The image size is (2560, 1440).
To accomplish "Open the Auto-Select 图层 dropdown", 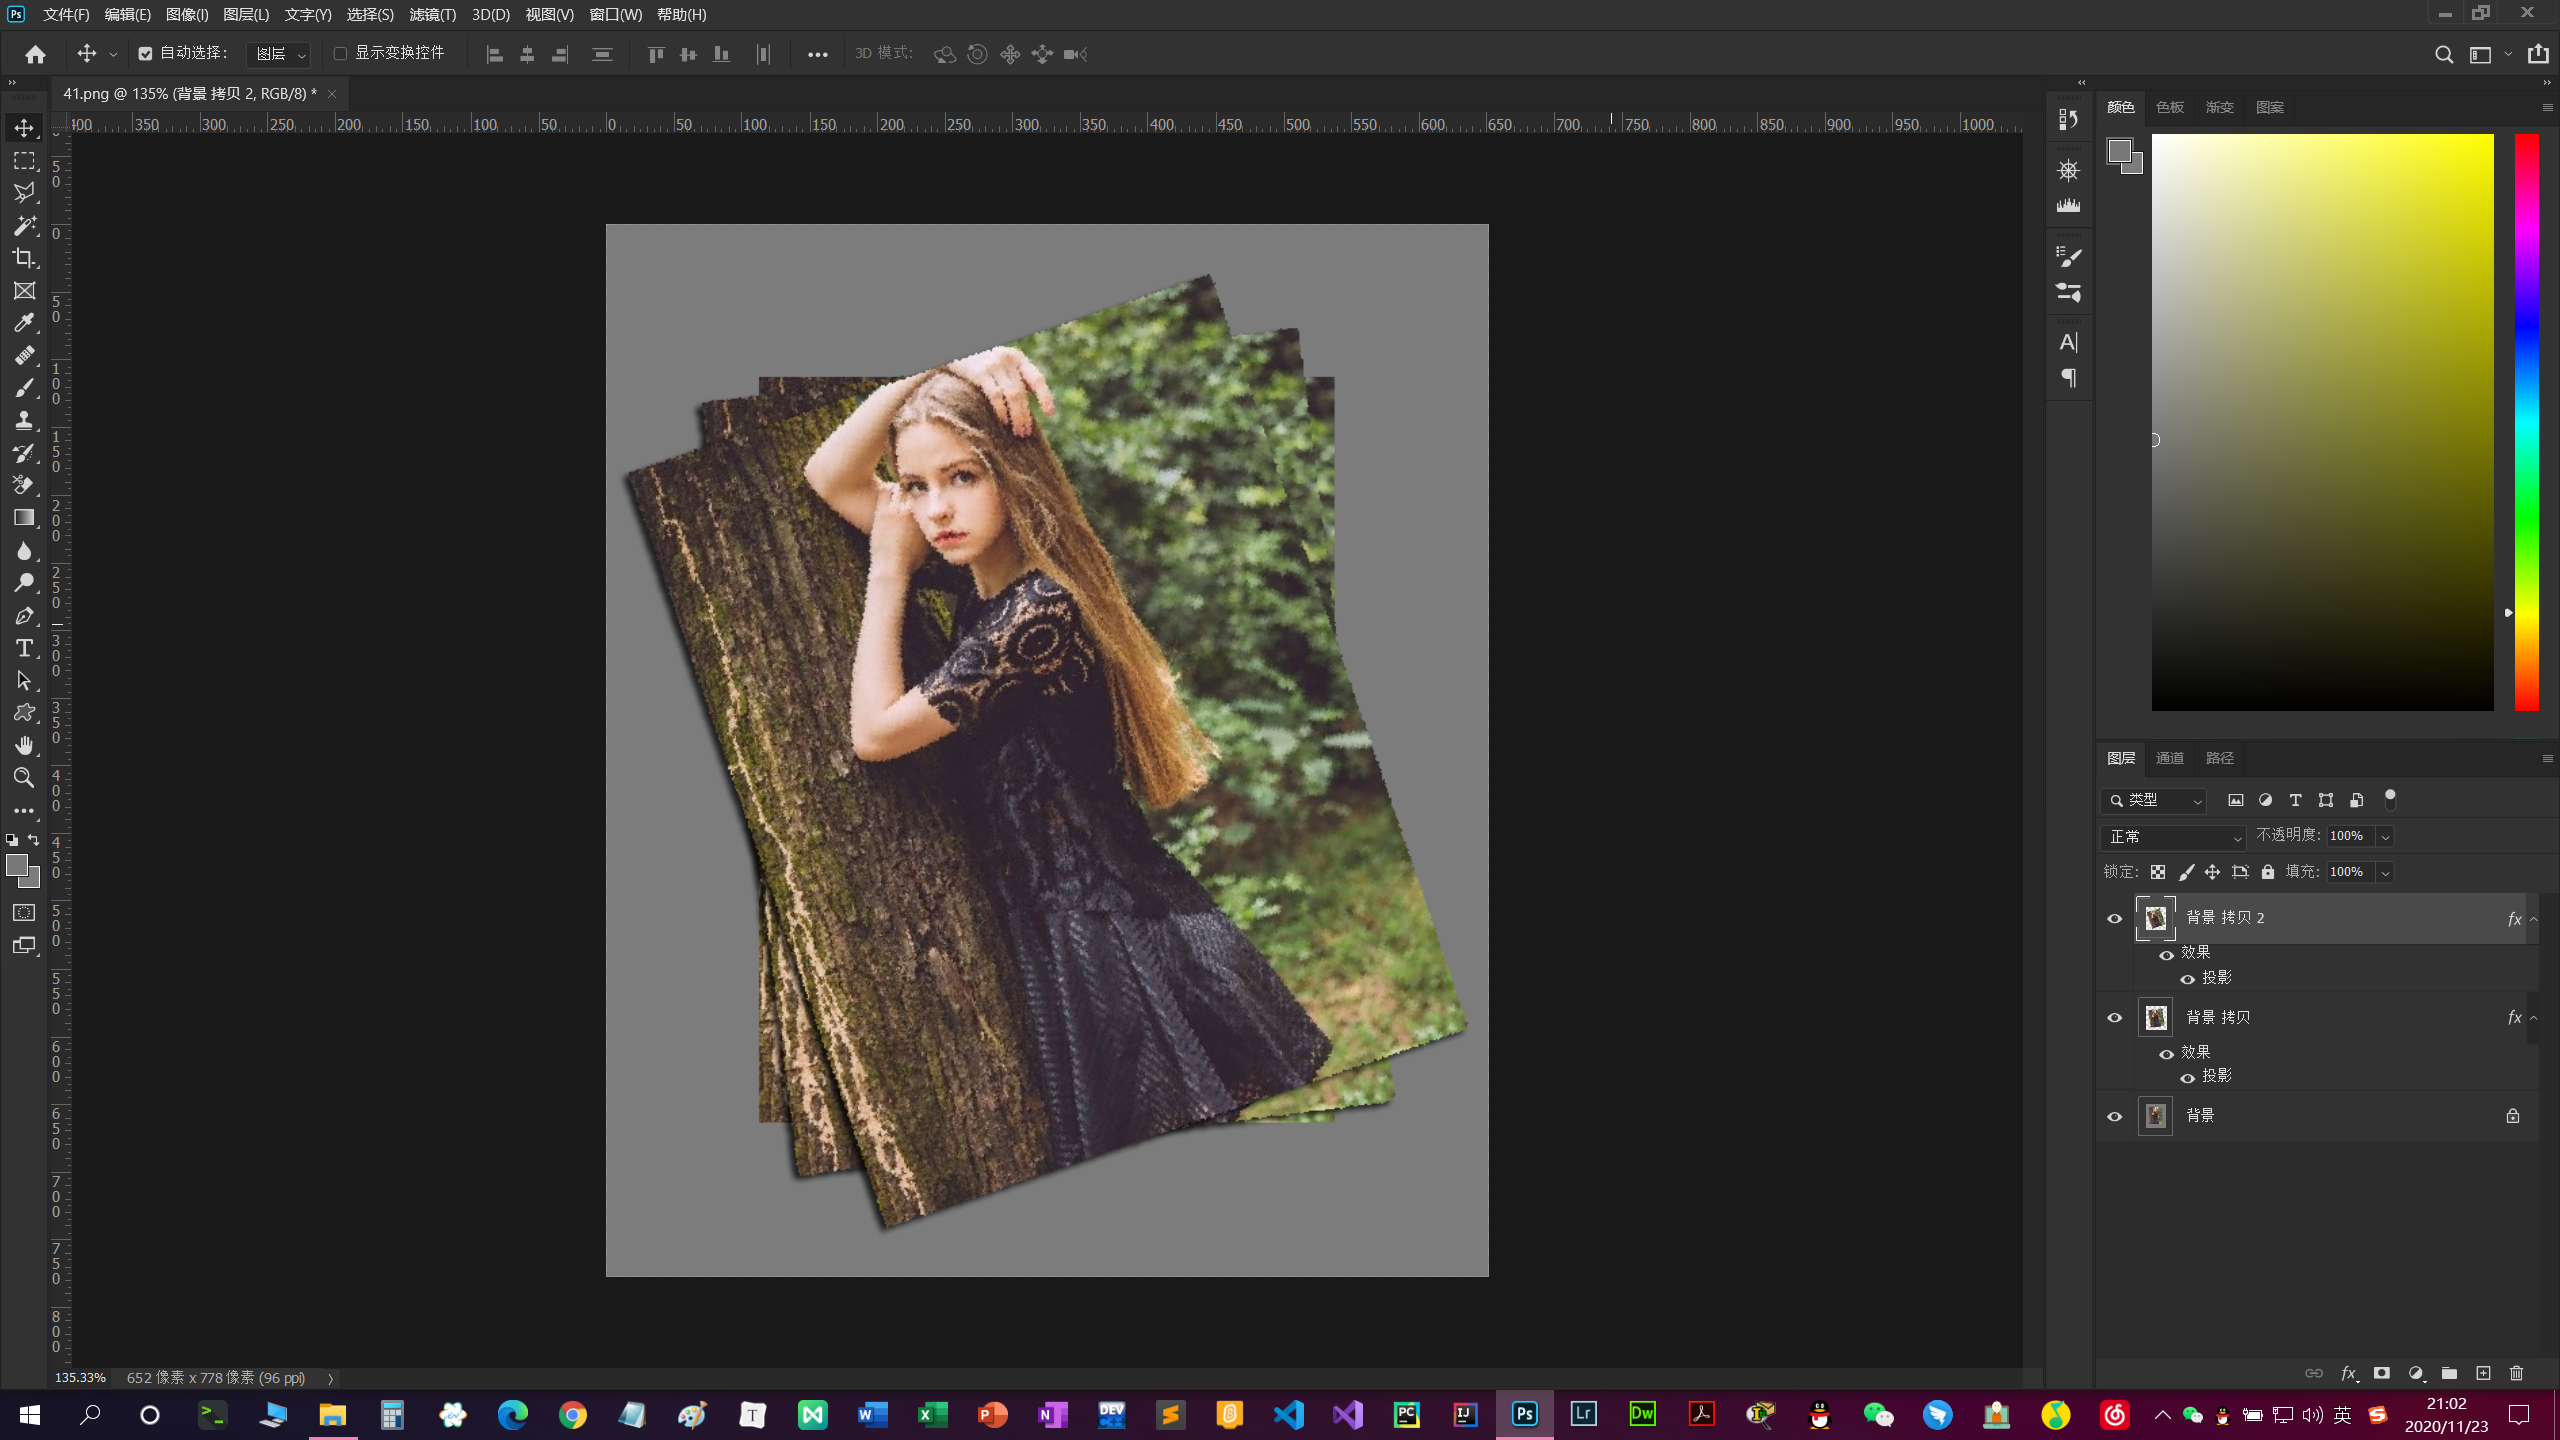I will (278, 54).
